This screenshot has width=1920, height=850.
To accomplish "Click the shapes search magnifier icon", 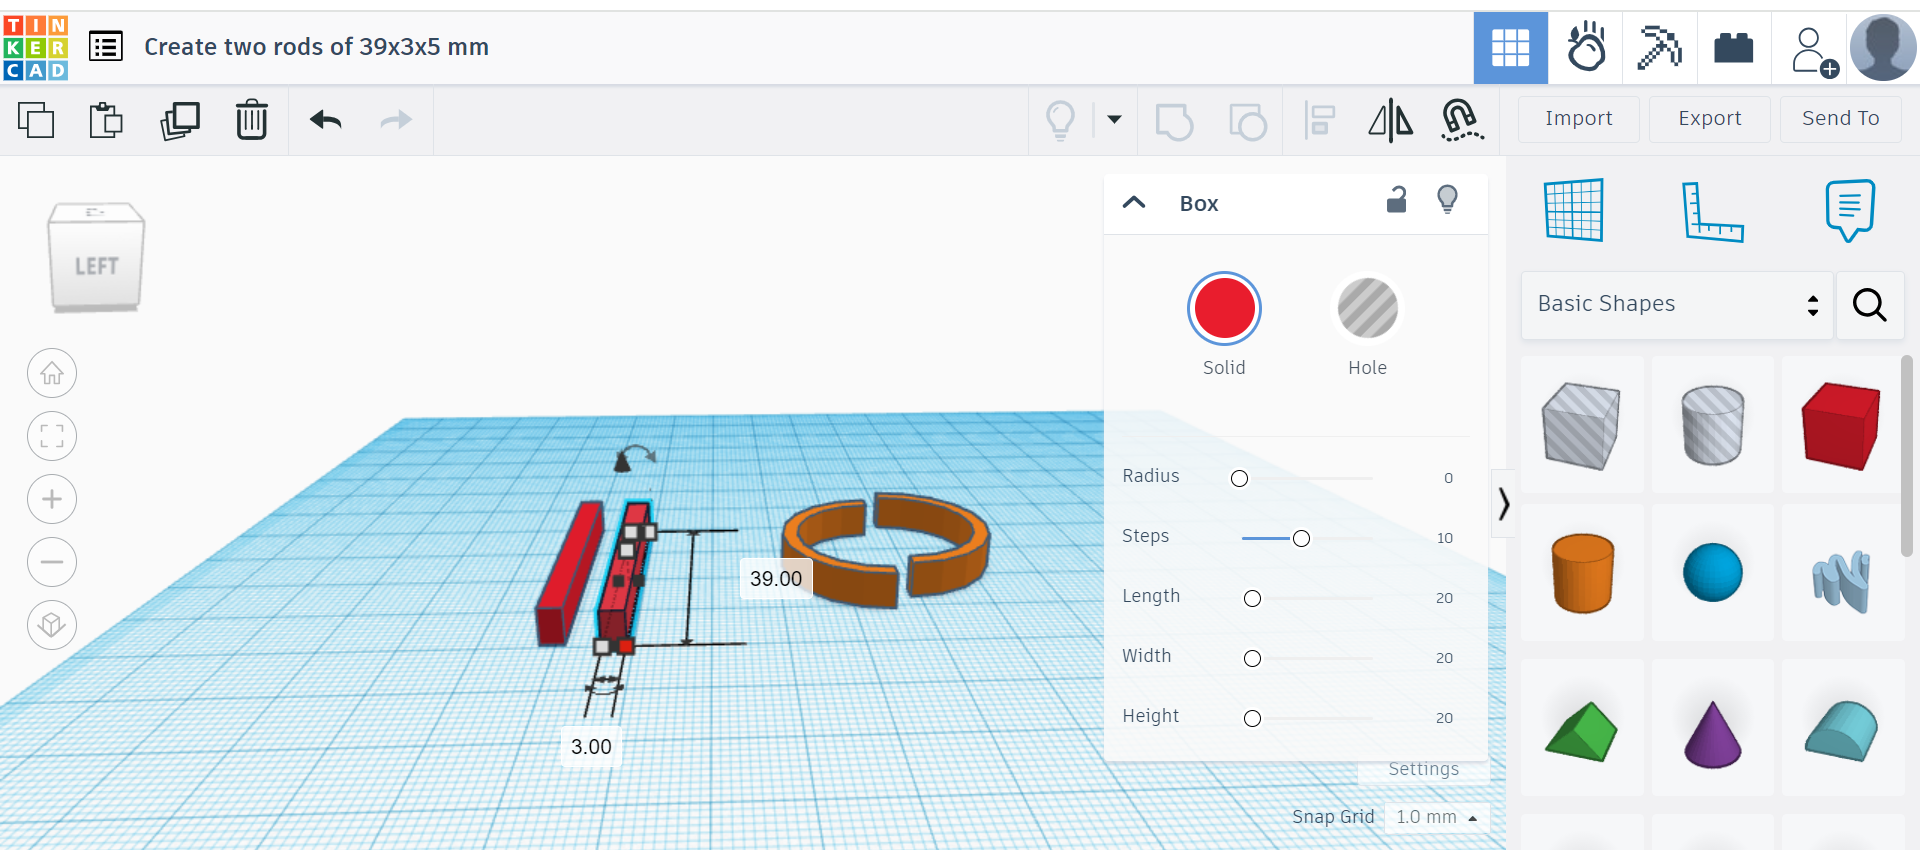I will tap(1869, 304).
